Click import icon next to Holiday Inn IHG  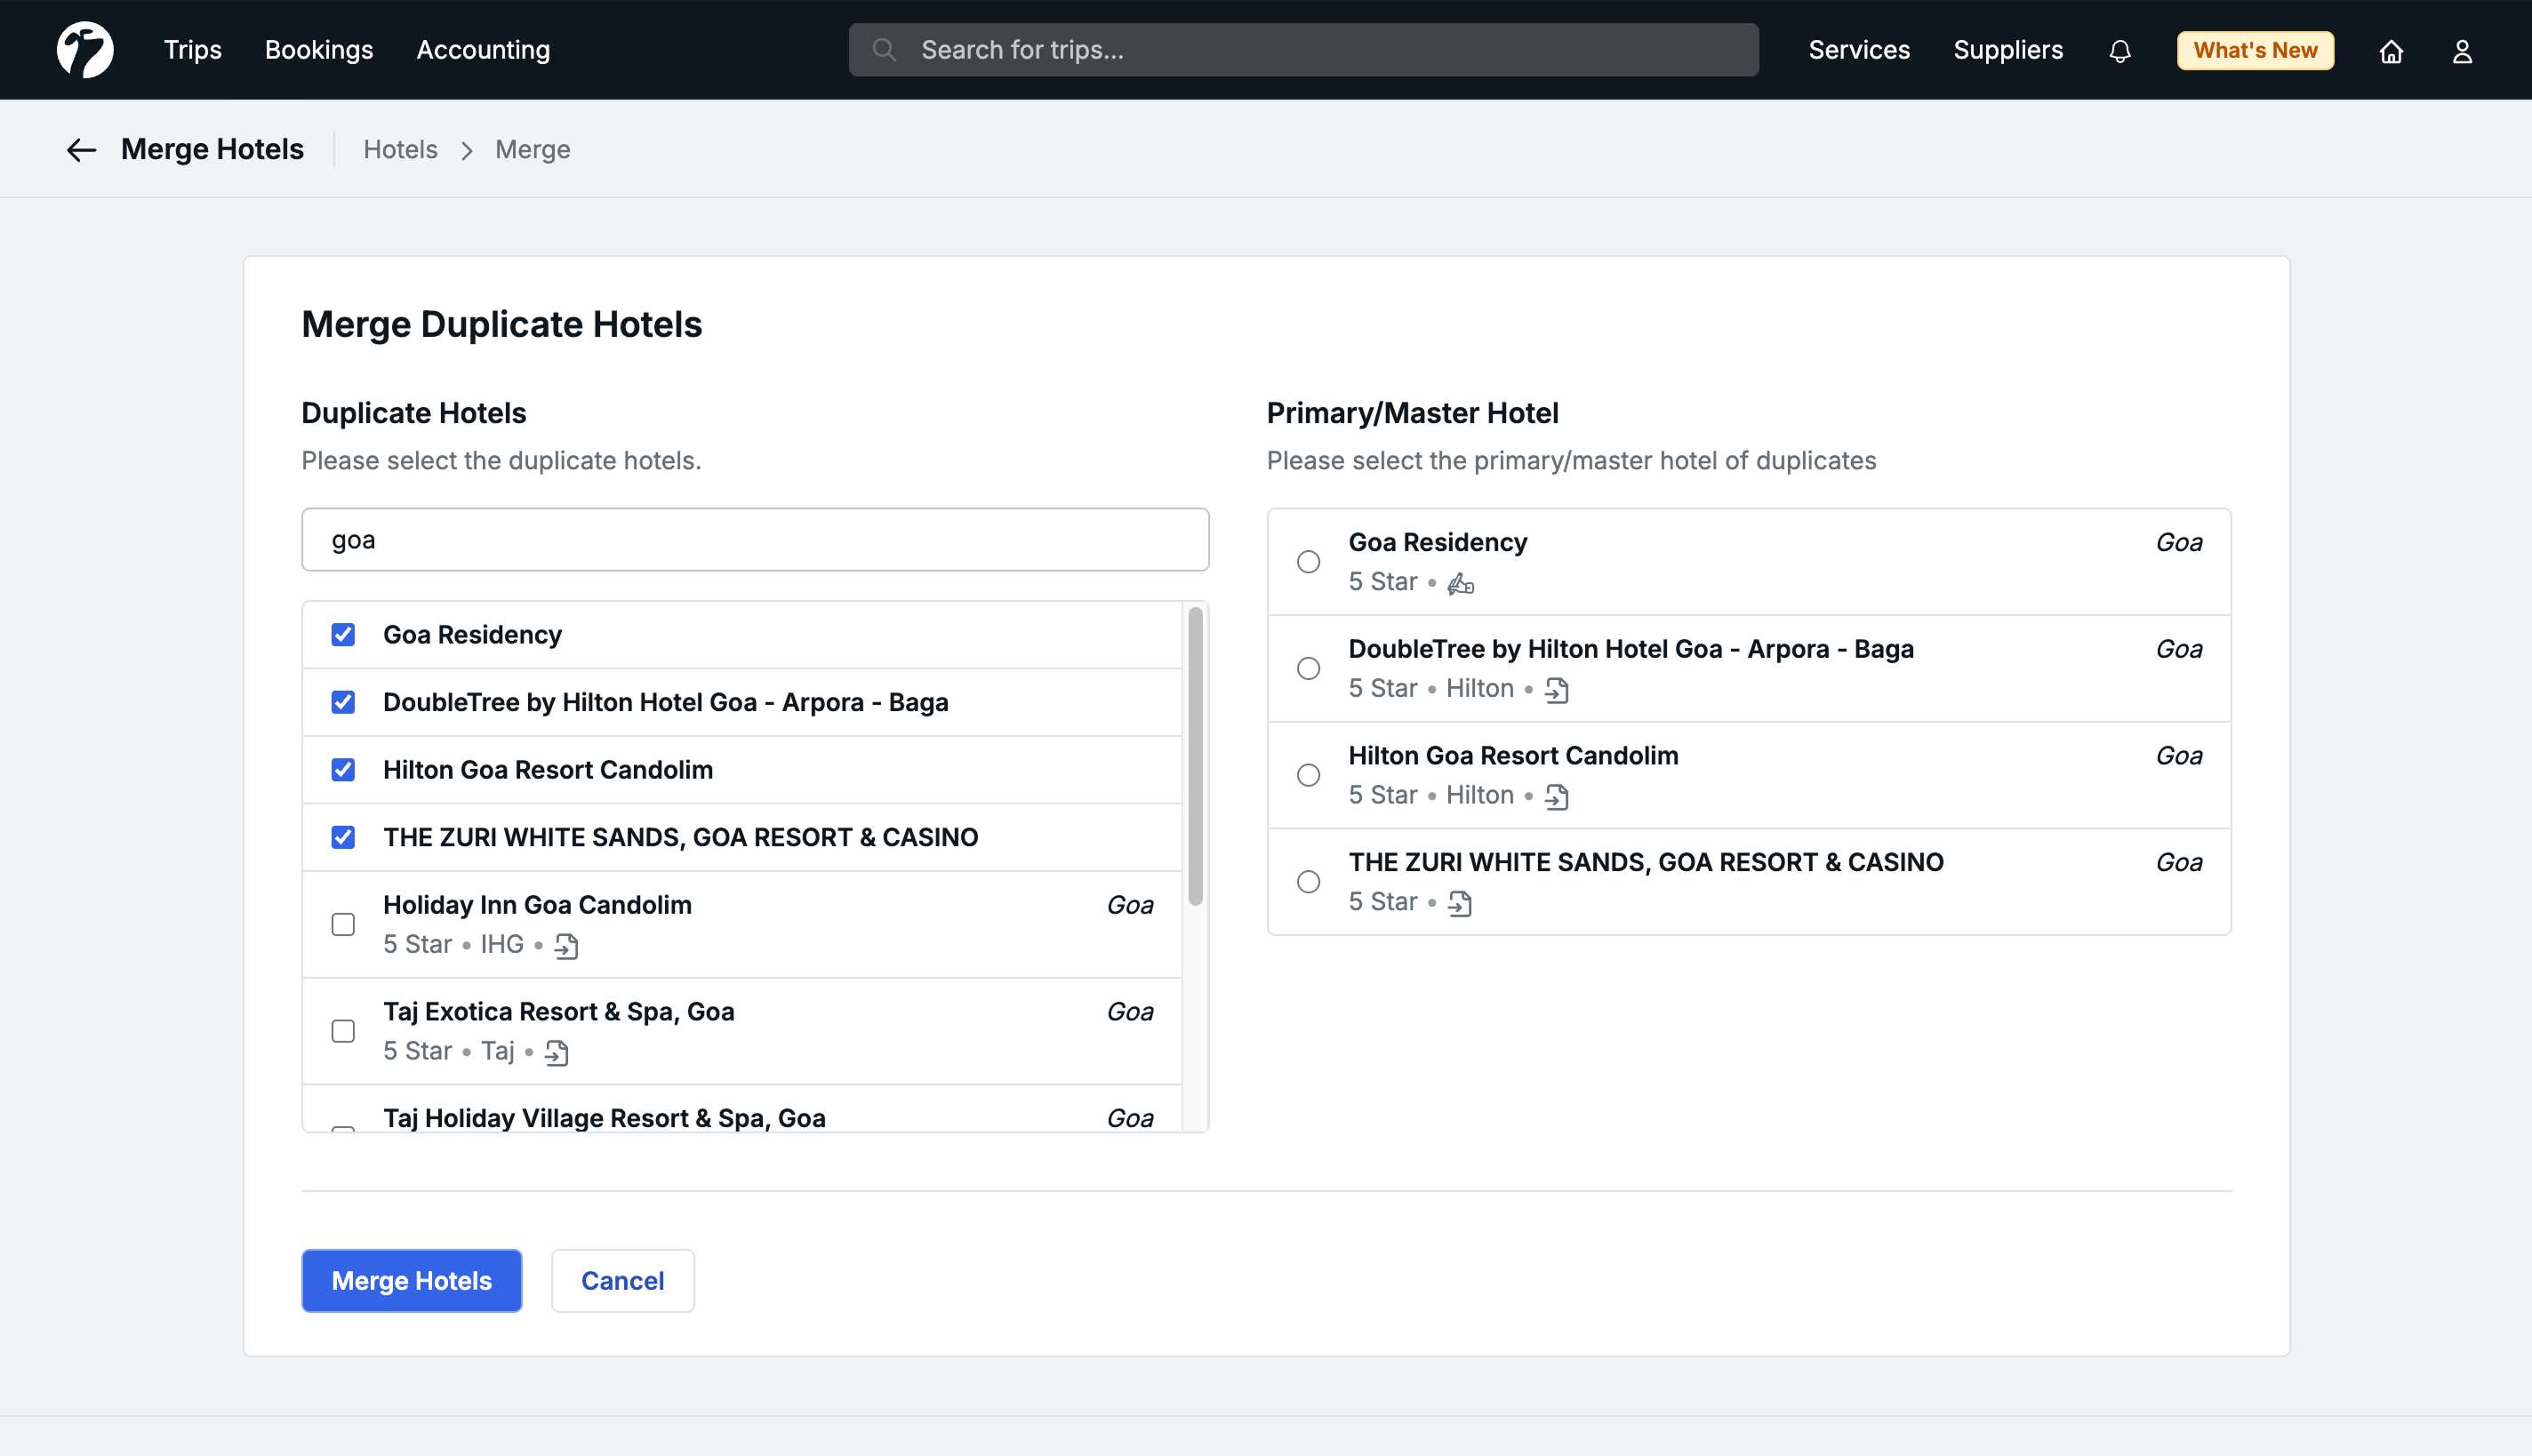(566, 945)
